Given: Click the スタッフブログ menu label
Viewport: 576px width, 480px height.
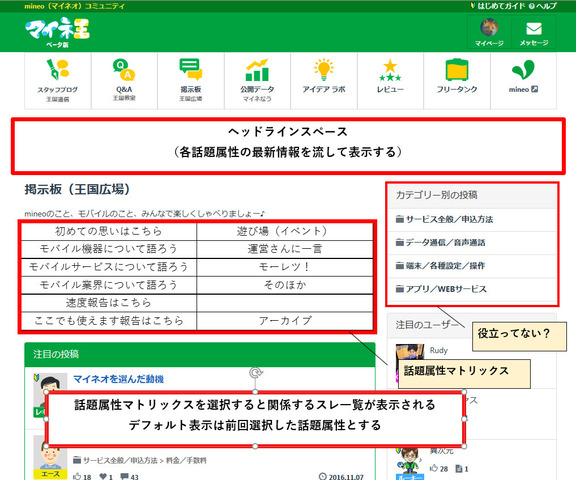Looking at the screenshot, I should [57, 89].
